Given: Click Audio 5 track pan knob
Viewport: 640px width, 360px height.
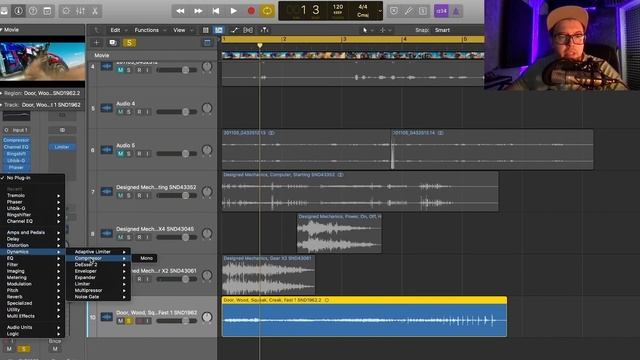Looking at the screenshot, I should (207, 150).
